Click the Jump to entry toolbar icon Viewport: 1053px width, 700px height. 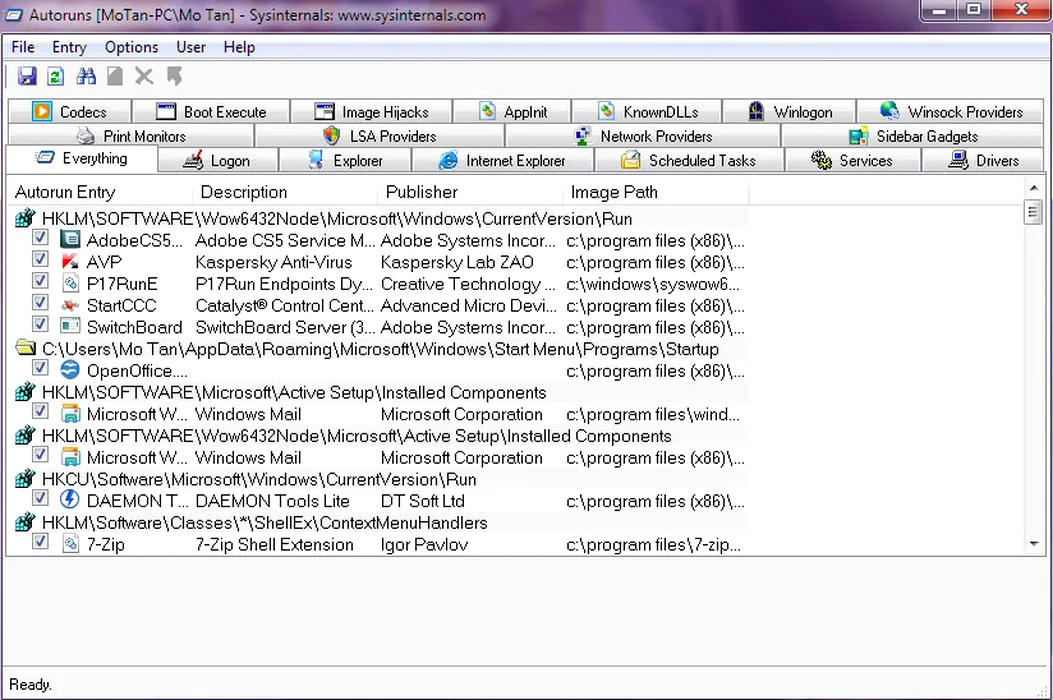point(174,76)
